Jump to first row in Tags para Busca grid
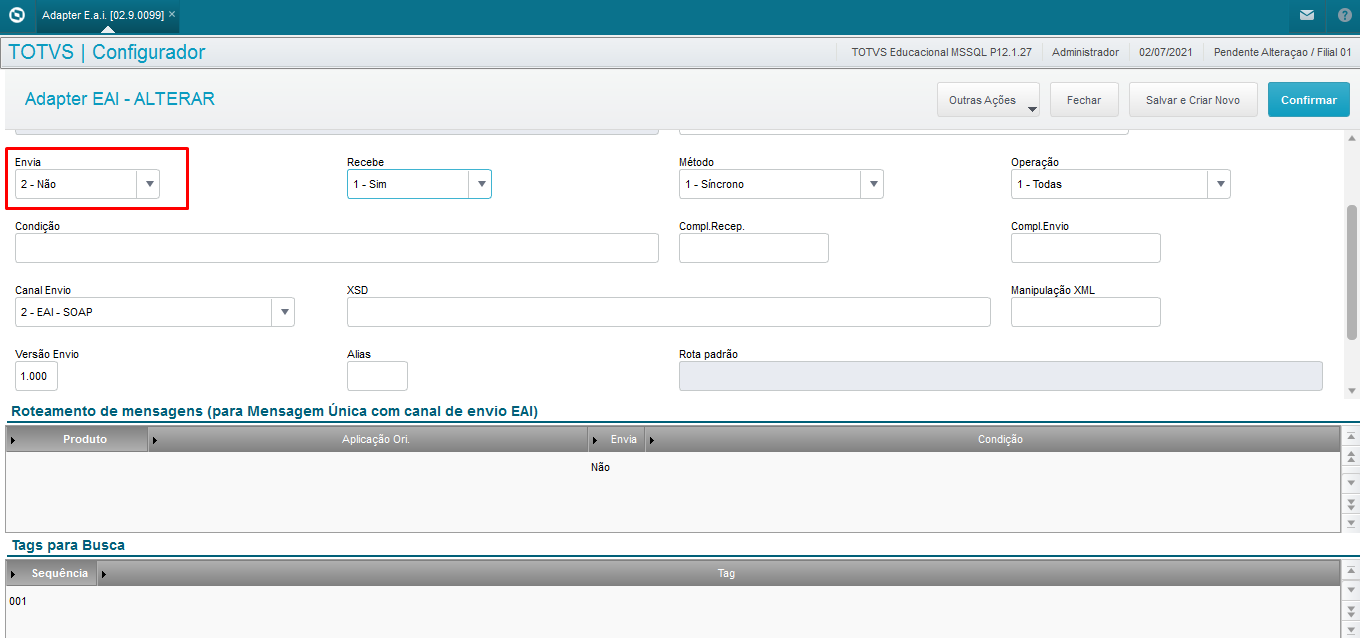Screen dimensions: 1360x638 (x=1352, y=571)
